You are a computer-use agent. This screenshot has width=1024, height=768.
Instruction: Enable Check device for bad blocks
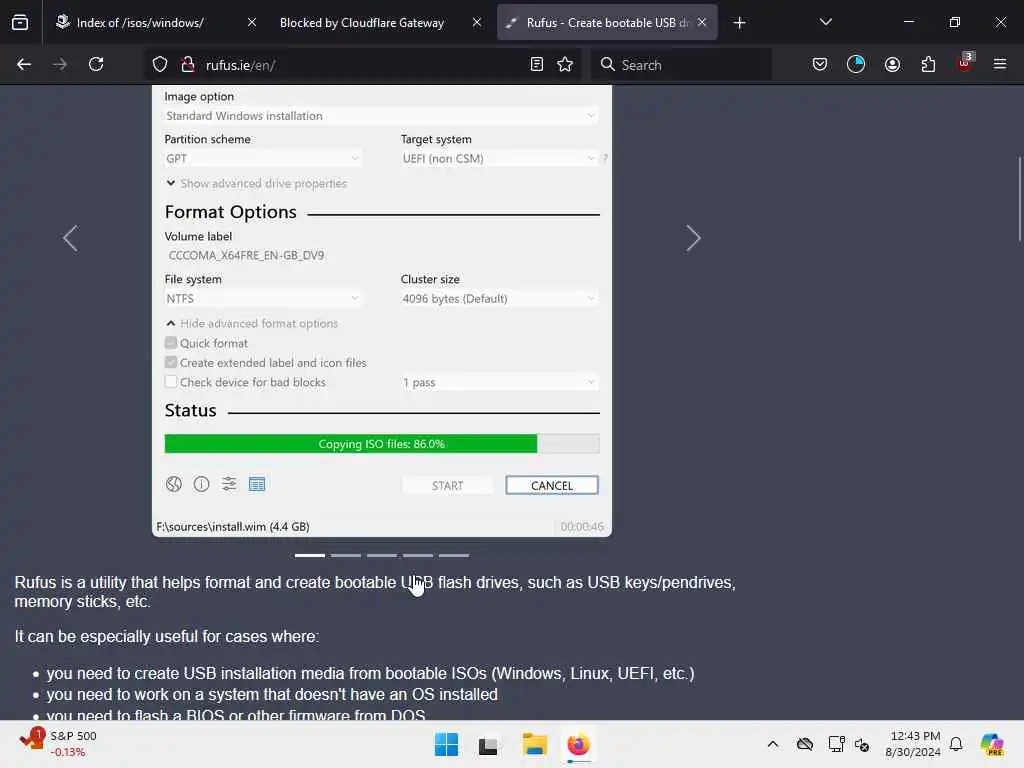(171, 381)
